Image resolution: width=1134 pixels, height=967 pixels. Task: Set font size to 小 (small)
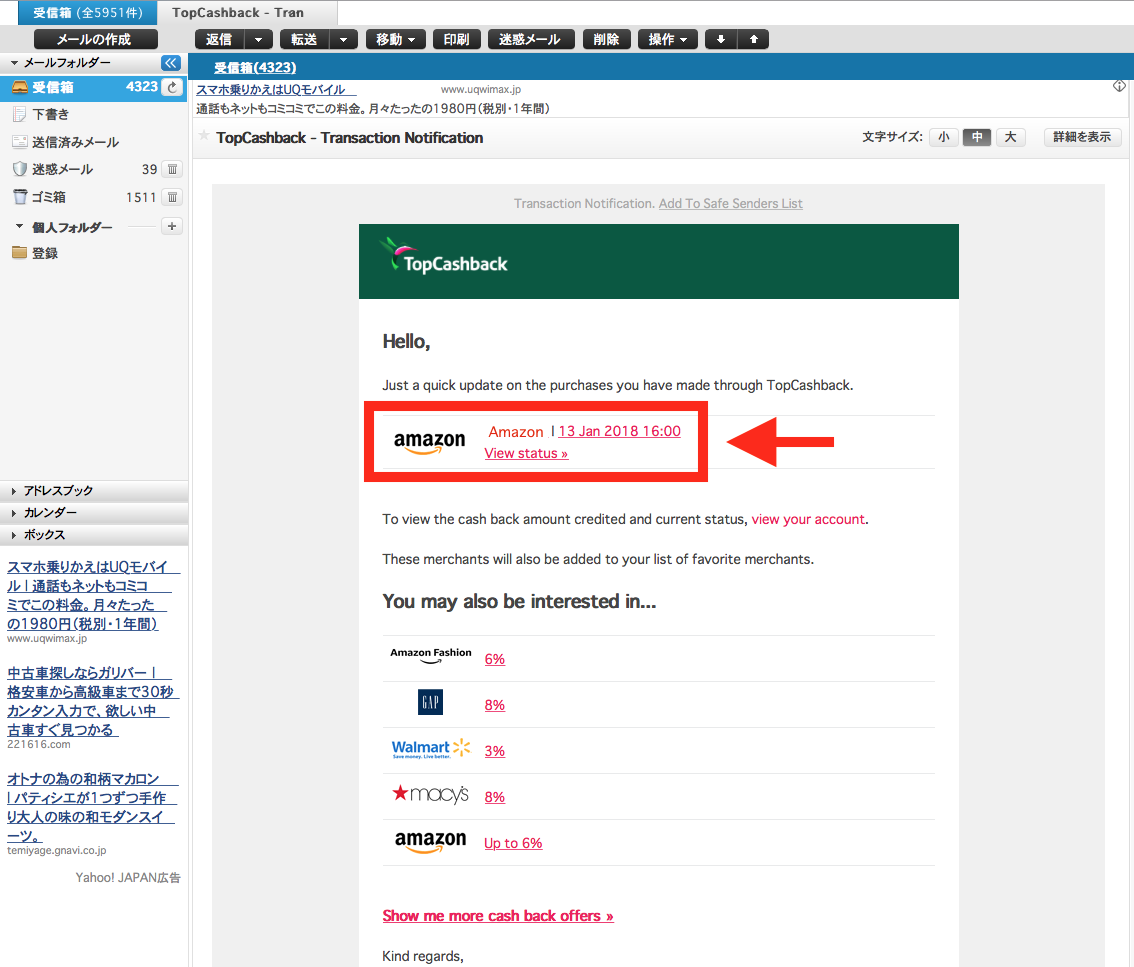(943, 137)
